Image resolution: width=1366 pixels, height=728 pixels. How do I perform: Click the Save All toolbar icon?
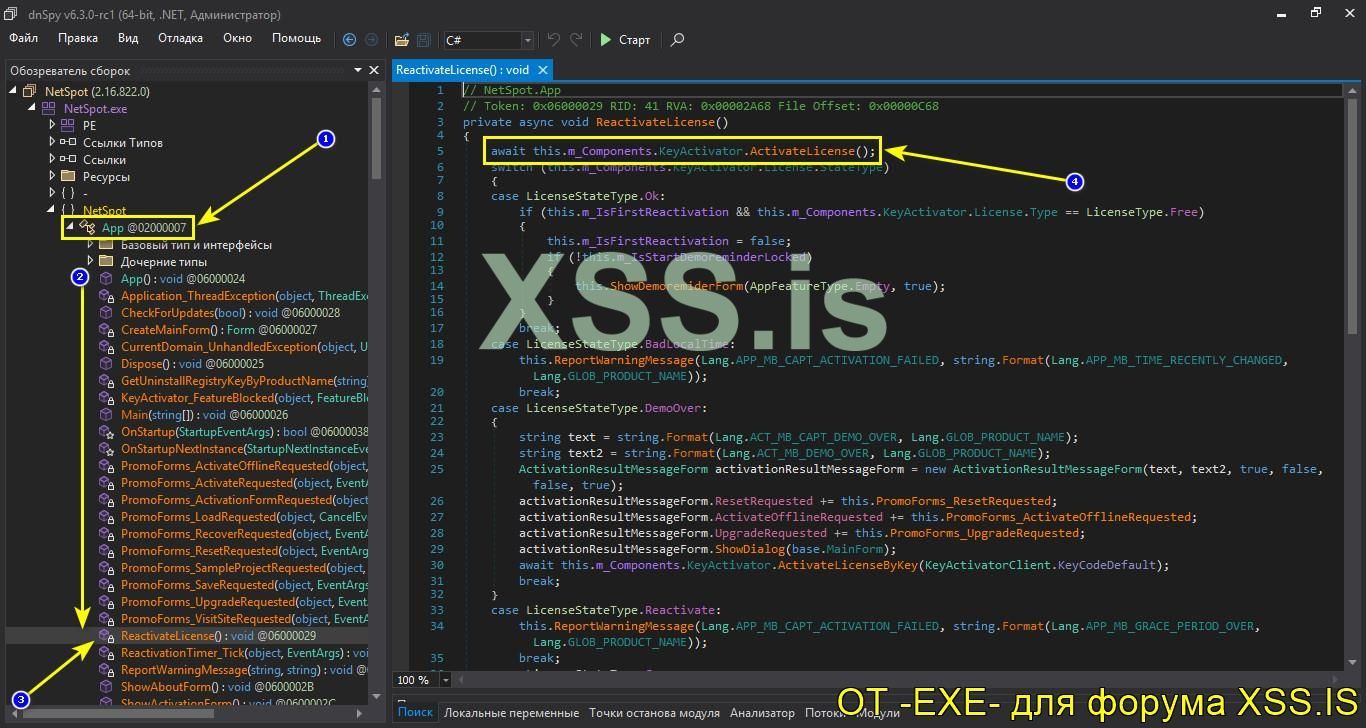423,40
